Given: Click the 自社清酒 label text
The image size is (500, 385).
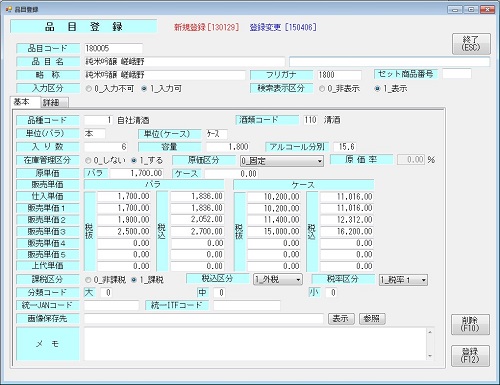Looking at the screenshot, I should click(x=133, y=120).
